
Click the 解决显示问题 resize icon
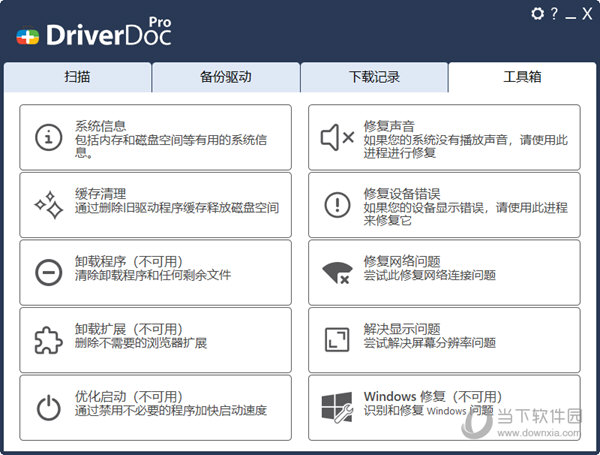pos(337,340)
